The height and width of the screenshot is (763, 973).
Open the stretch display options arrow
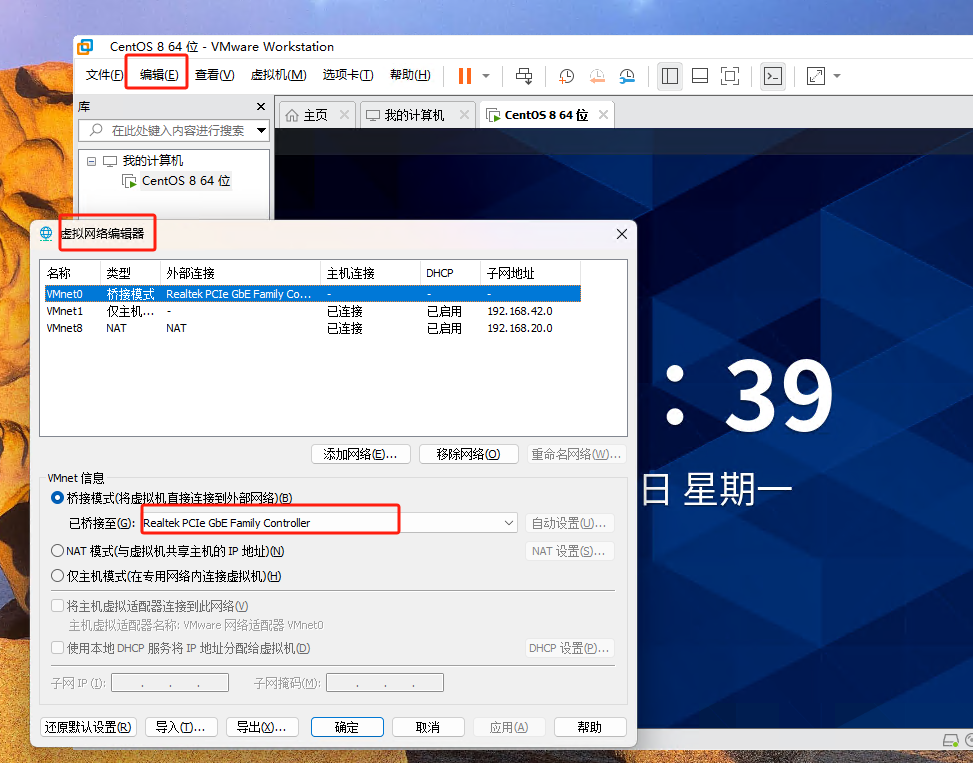tap(836, 76)
